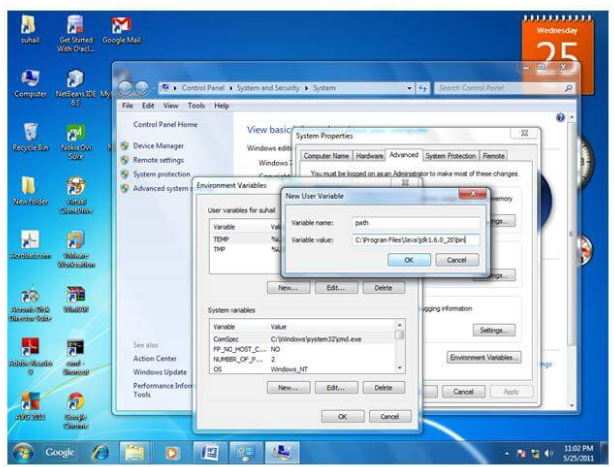Click the Control Panel back arrow
The image size is (614, 467).
coord(125,88)
